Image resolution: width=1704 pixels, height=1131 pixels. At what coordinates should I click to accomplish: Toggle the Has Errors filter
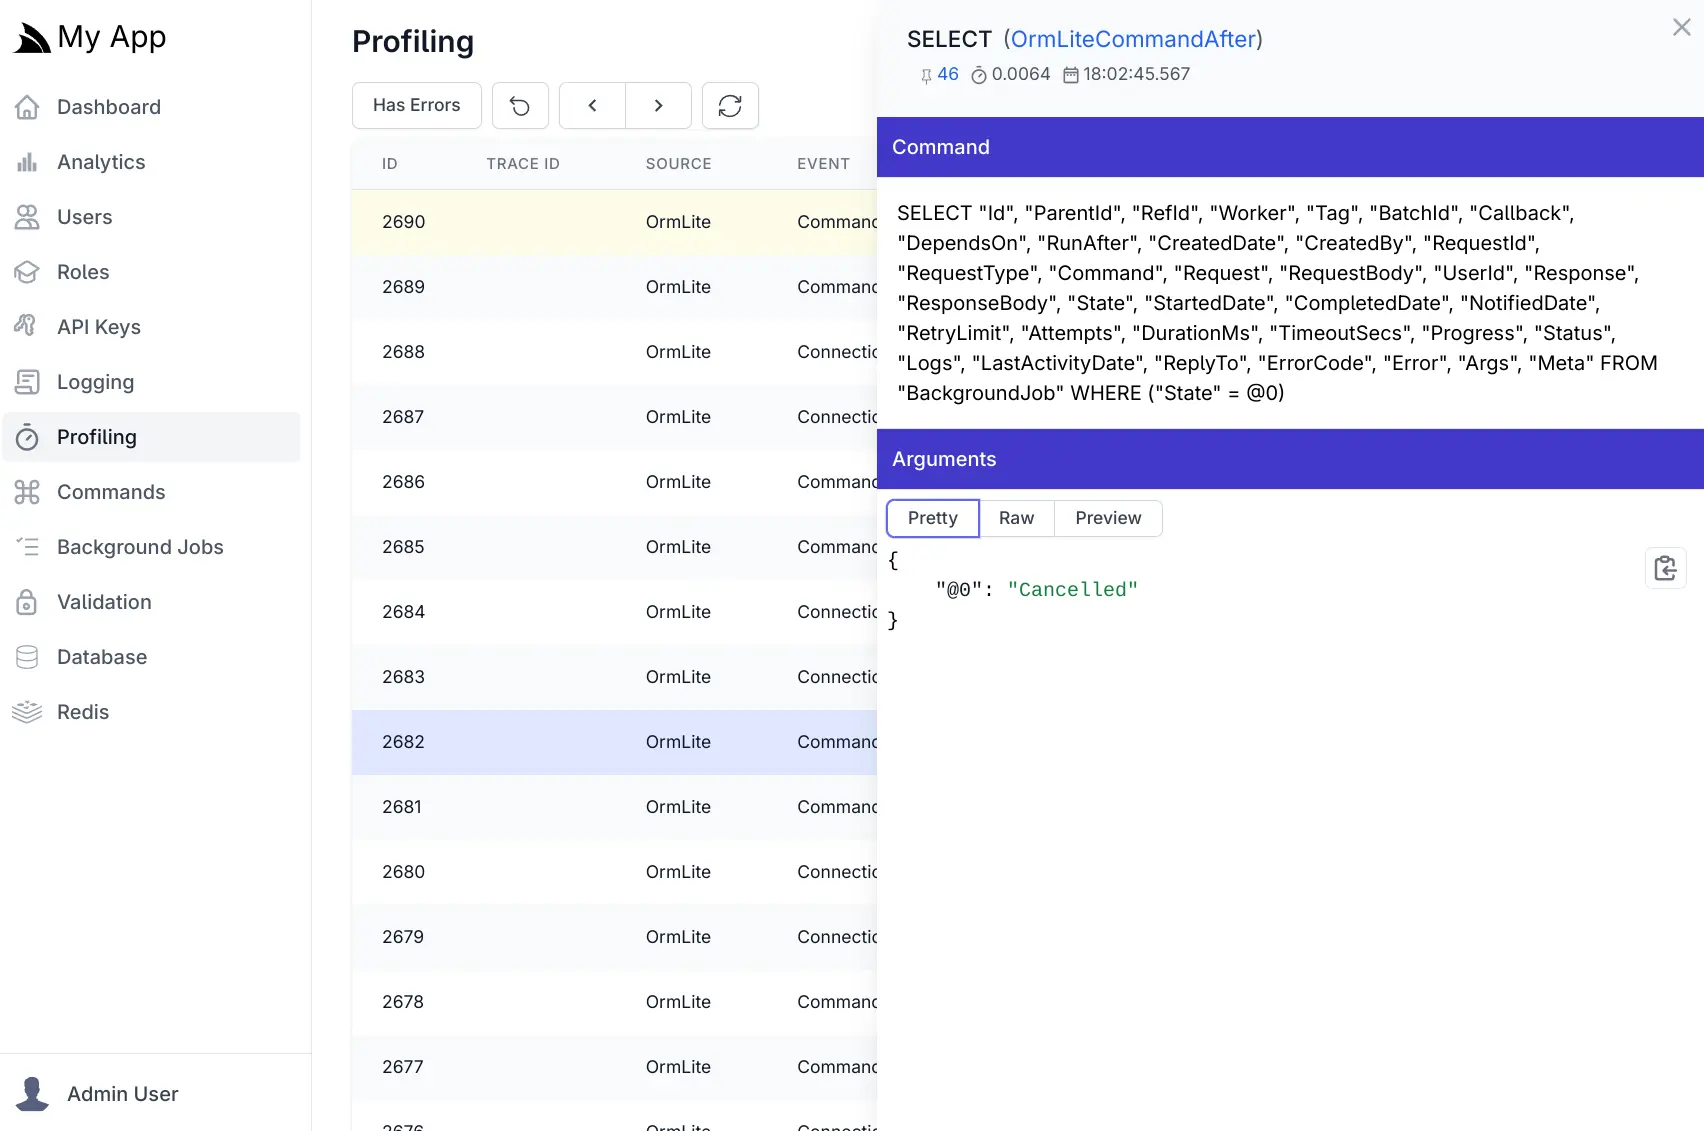point(416,106)
